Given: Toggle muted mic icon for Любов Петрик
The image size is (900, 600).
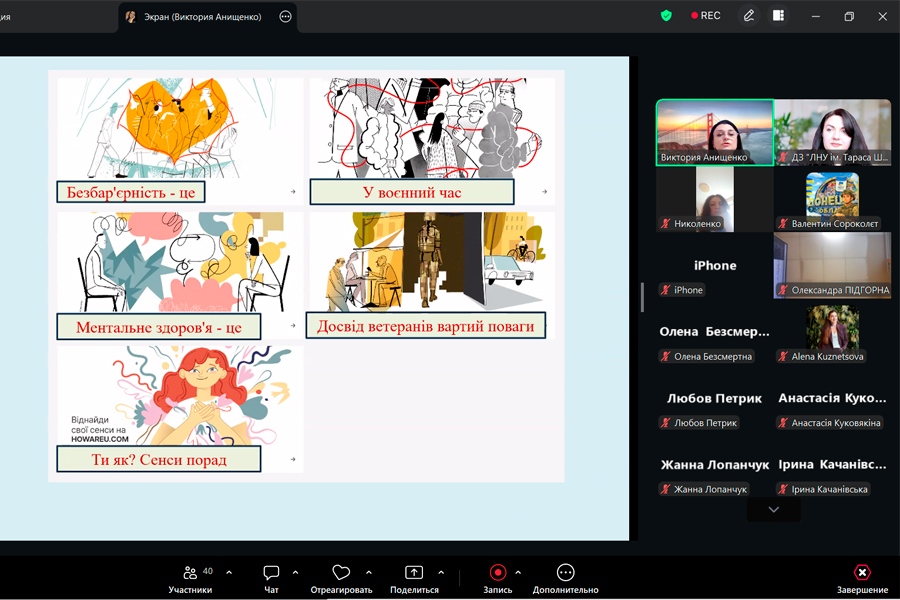Looking at the screenshot, I should coord(665,423).
